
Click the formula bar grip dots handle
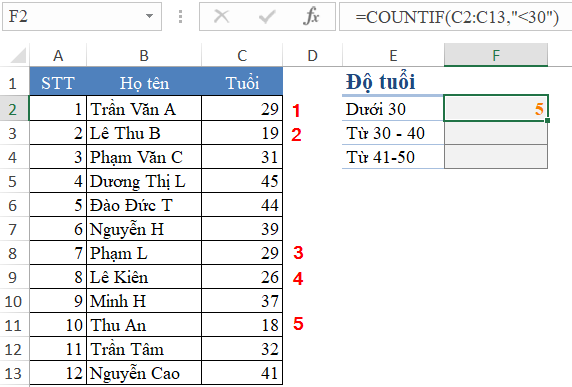180,16
